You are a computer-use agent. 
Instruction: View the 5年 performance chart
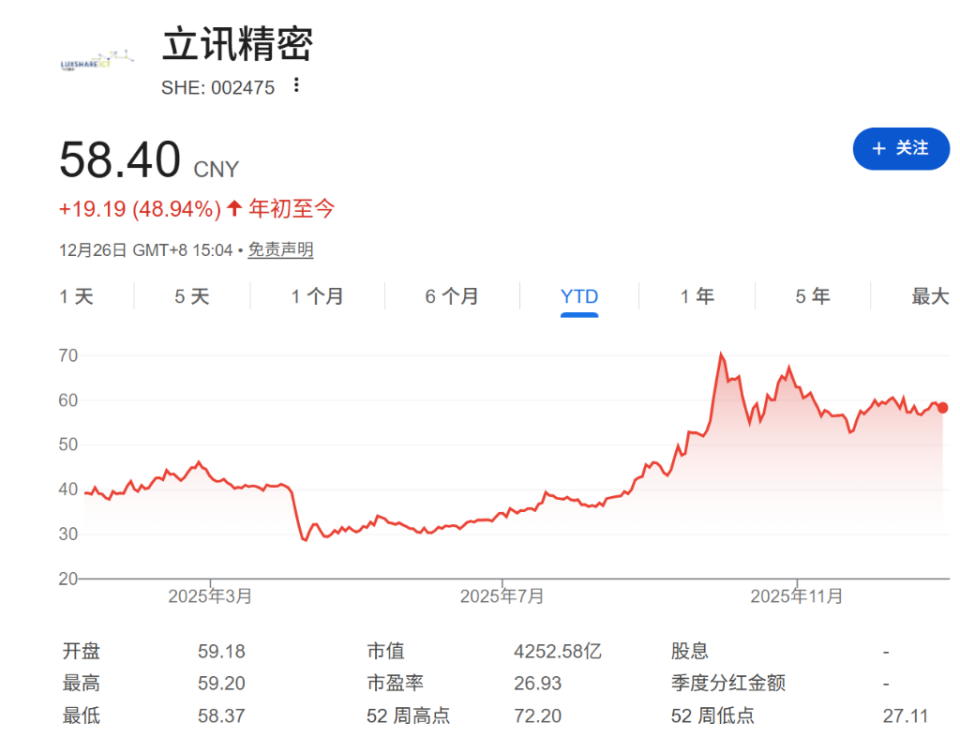tap(812, 296)
